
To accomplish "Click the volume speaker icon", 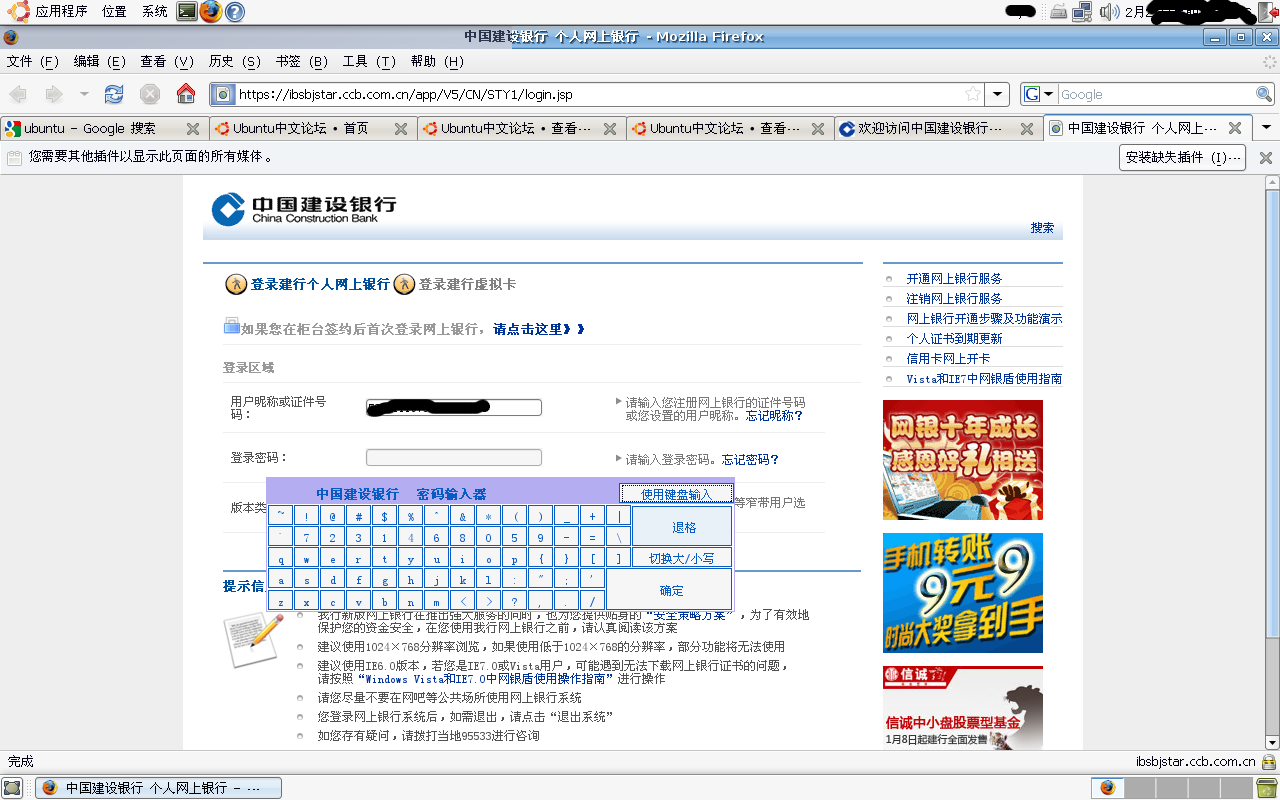I will pos(1109,12).
